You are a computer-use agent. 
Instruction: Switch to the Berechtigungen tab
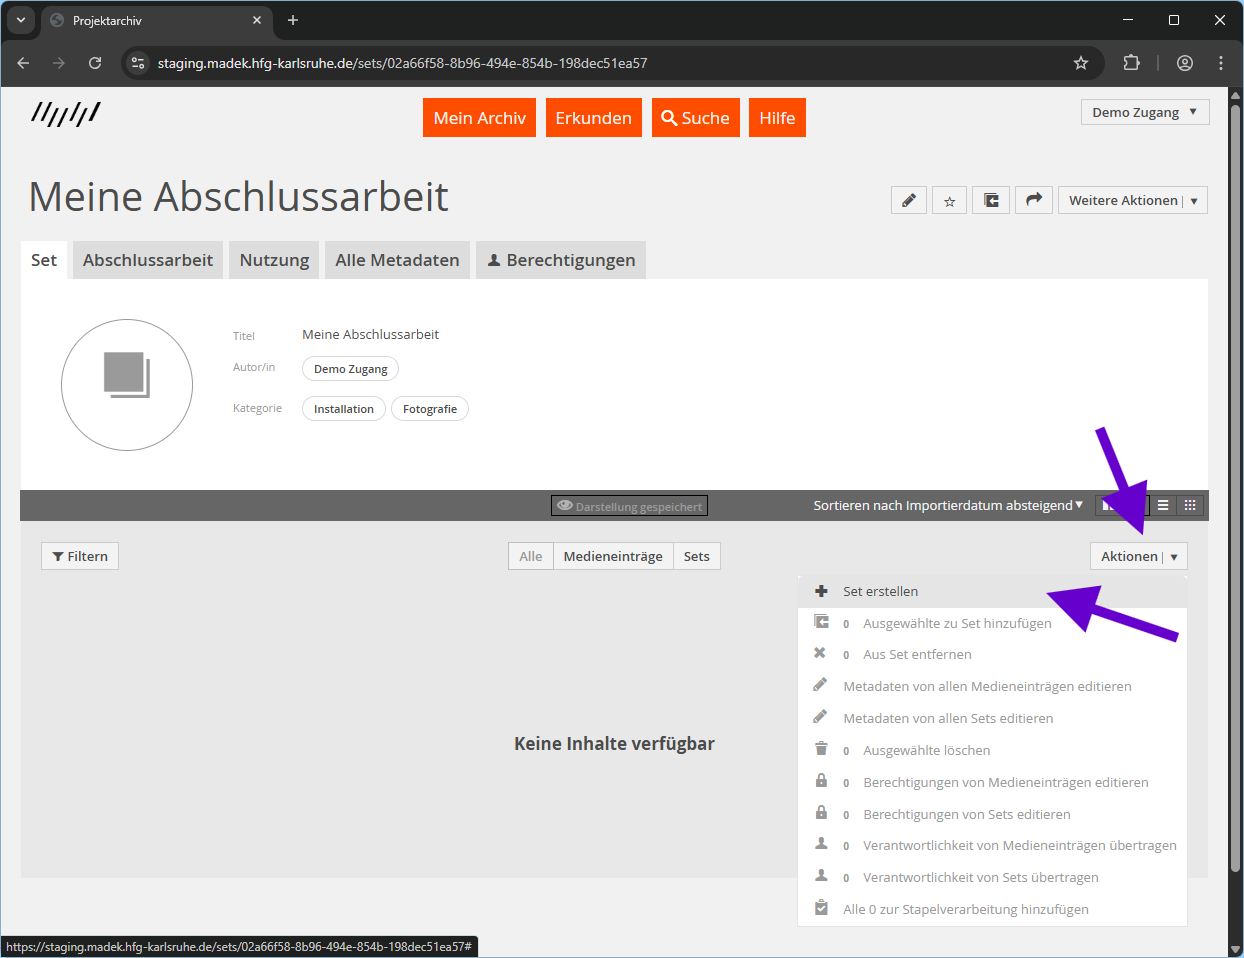560,260
